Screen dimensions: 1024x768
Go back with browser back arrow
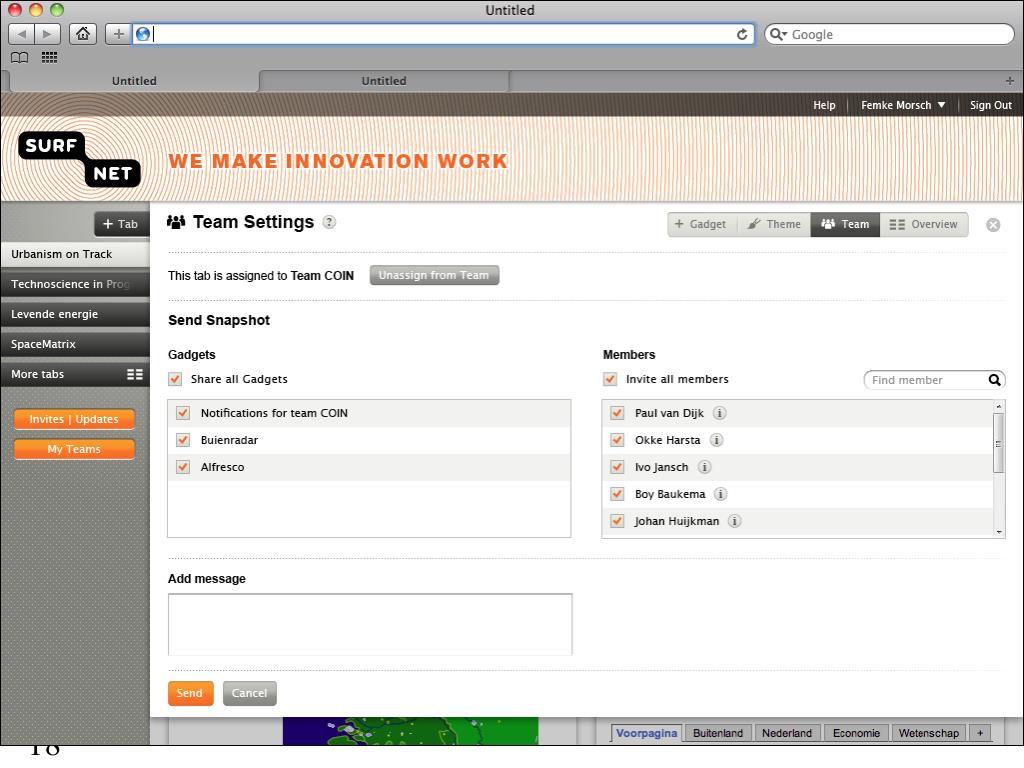[x=22, y=34]
